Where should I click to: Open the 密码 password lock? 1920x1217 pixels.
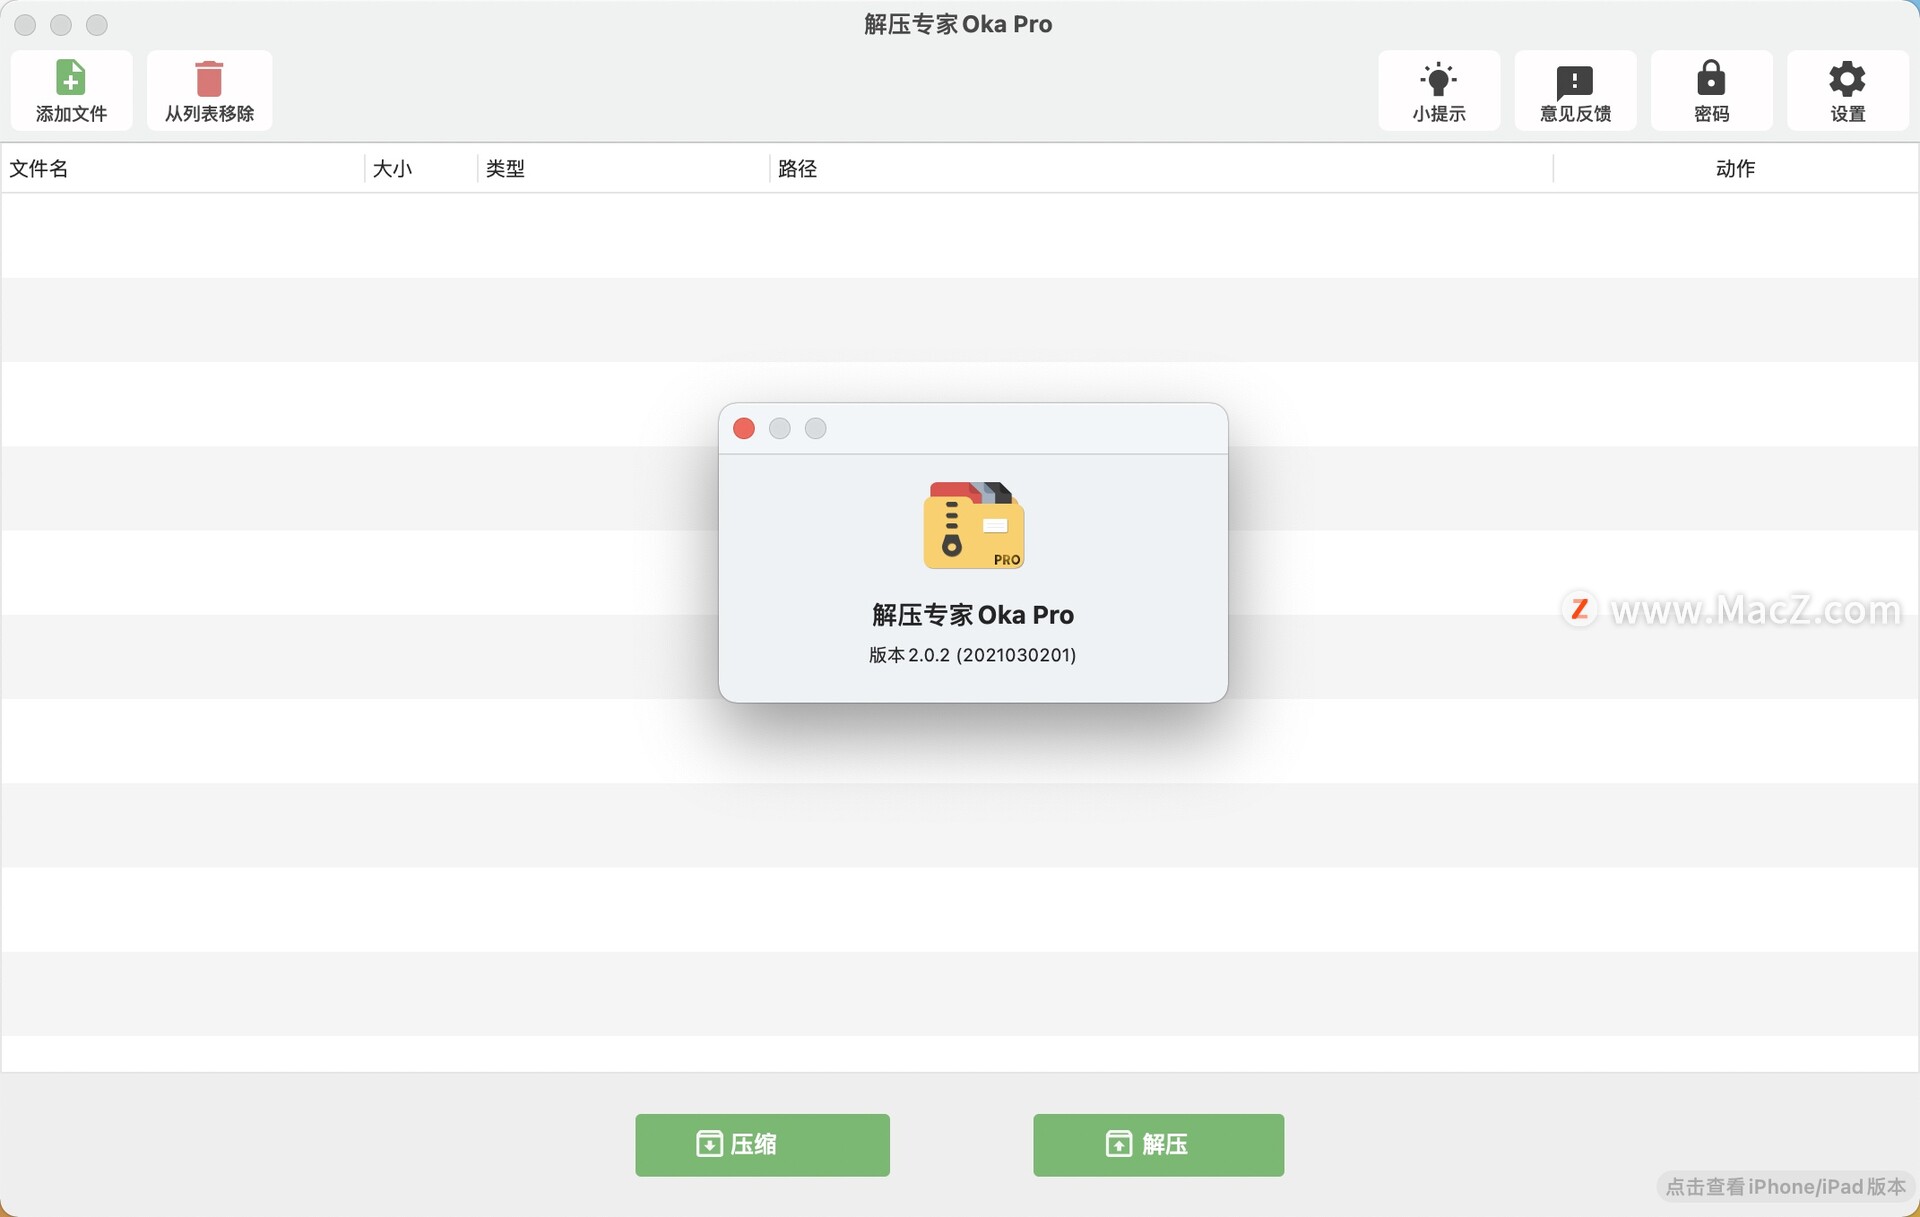(1711, 90)
